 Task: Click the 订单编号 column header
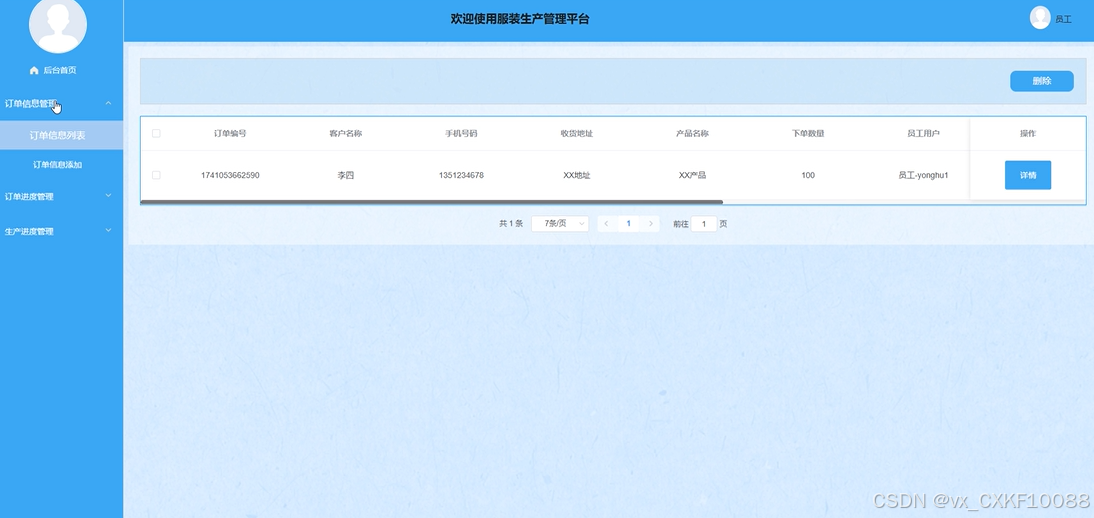(x=230, y=133)
